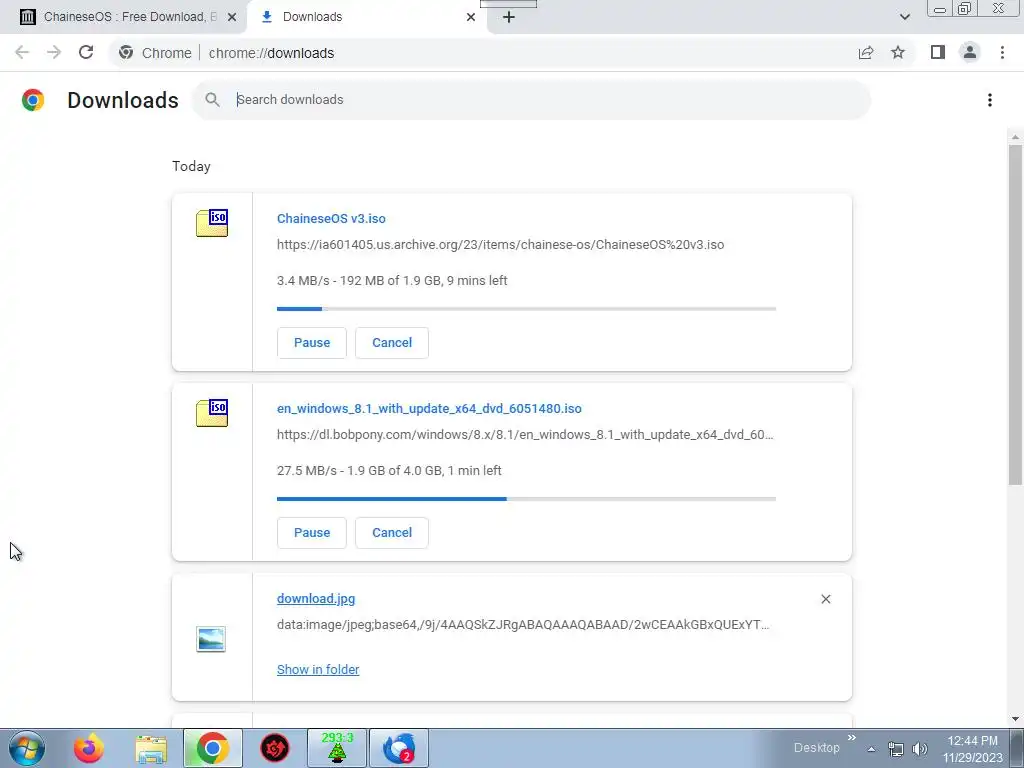Open the en_windows_8.1 ISO file link
The width and height of the screenshot is (1024, 768).
click(429, 409)
